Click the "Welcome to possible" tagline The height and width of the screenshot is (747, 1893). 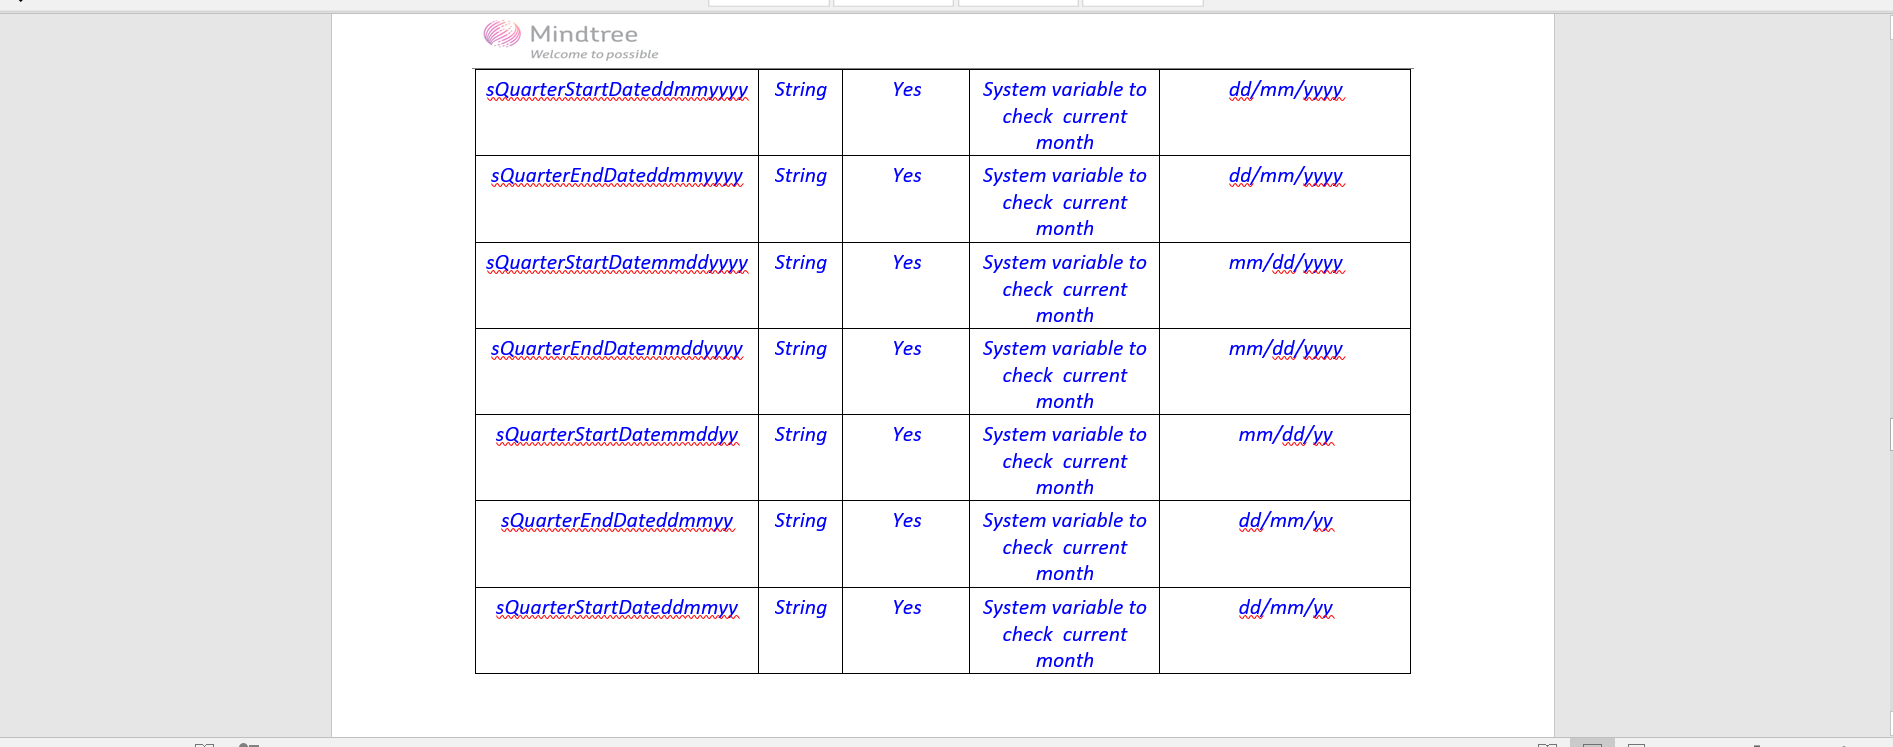[x=594, y=55]
